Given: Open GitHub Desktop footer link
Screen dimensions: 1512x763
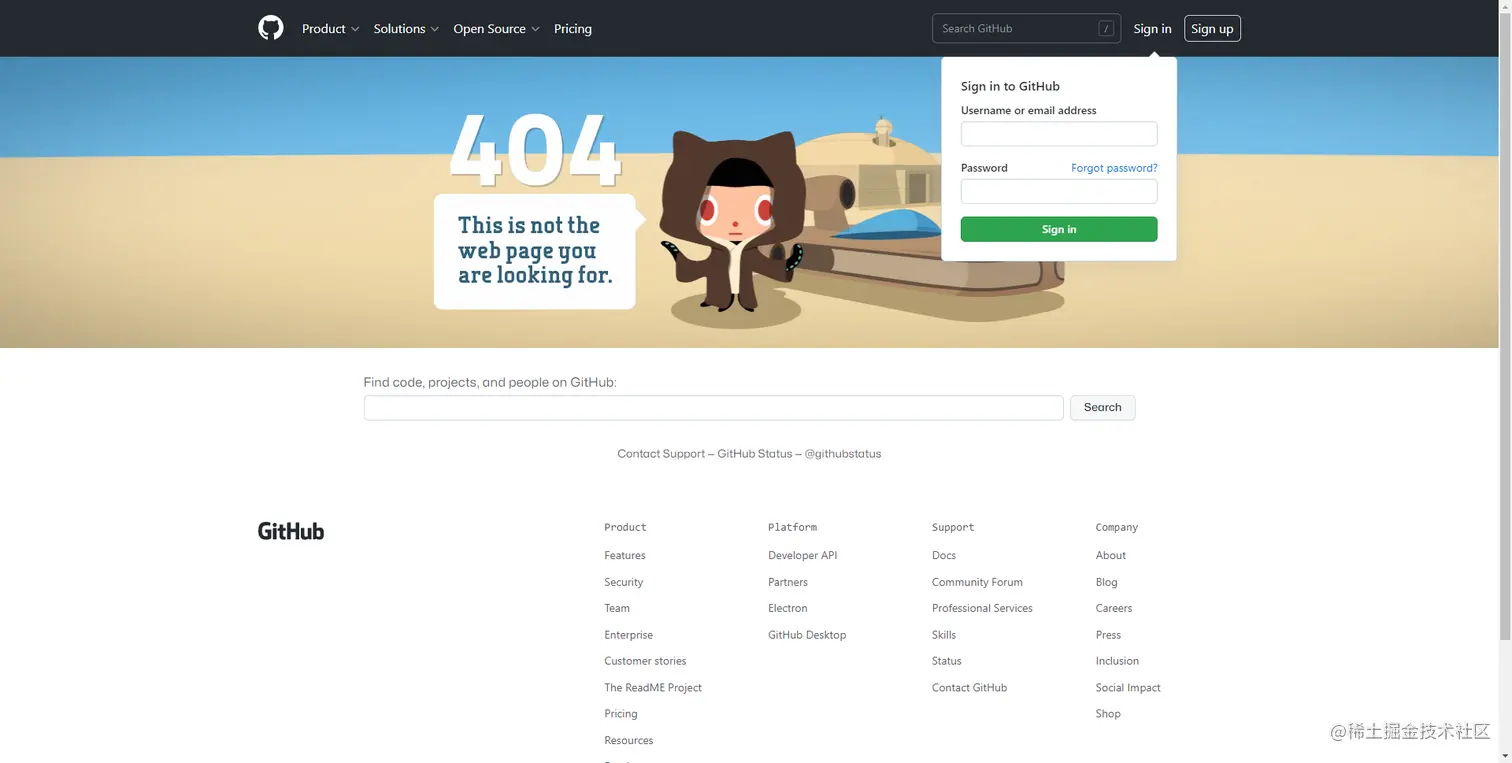Looking at the screenshot, I should [x=807, y=635].
